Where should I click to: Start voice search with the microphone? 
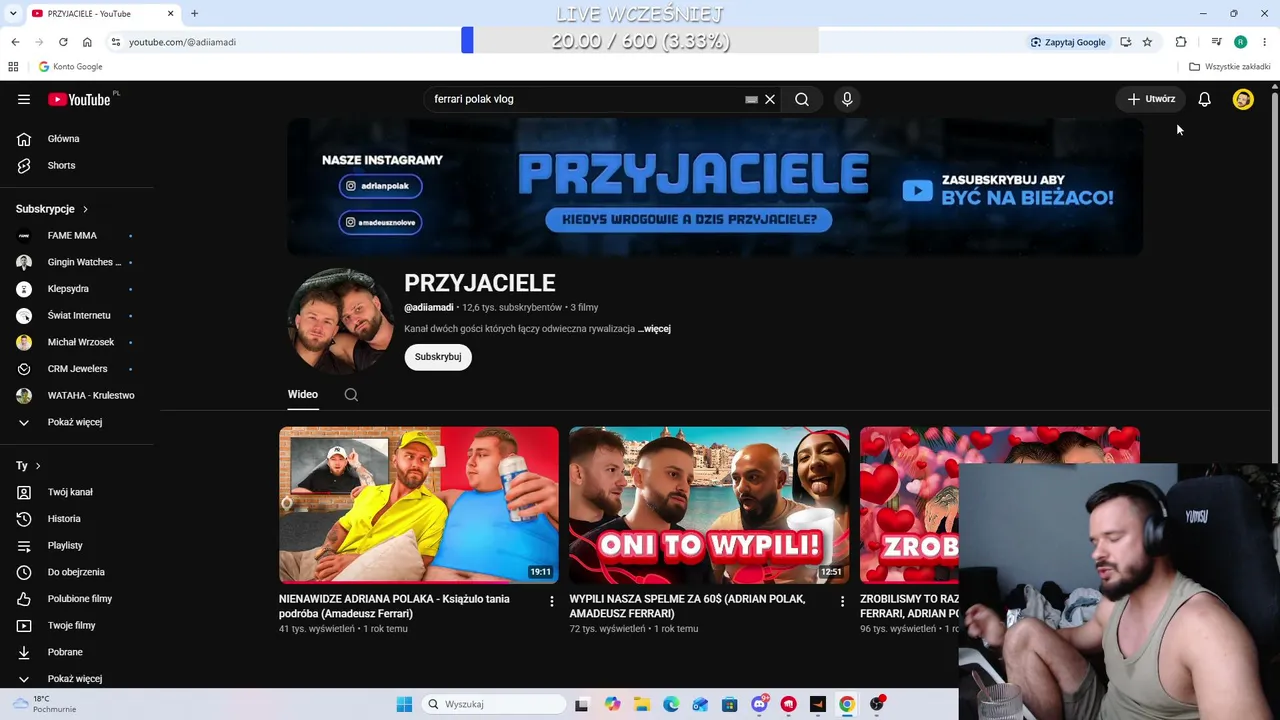click(x=847, y=99)
